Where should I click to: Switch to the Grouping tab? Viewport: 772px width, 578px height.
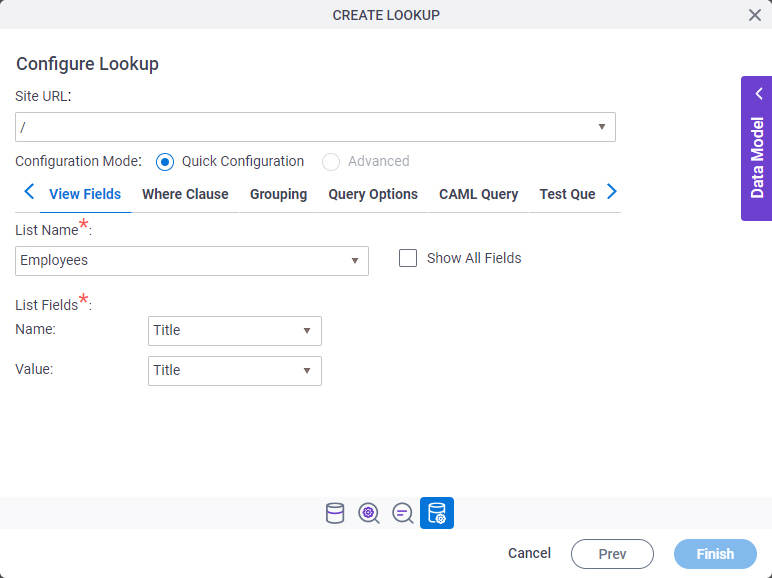[279, 194]
